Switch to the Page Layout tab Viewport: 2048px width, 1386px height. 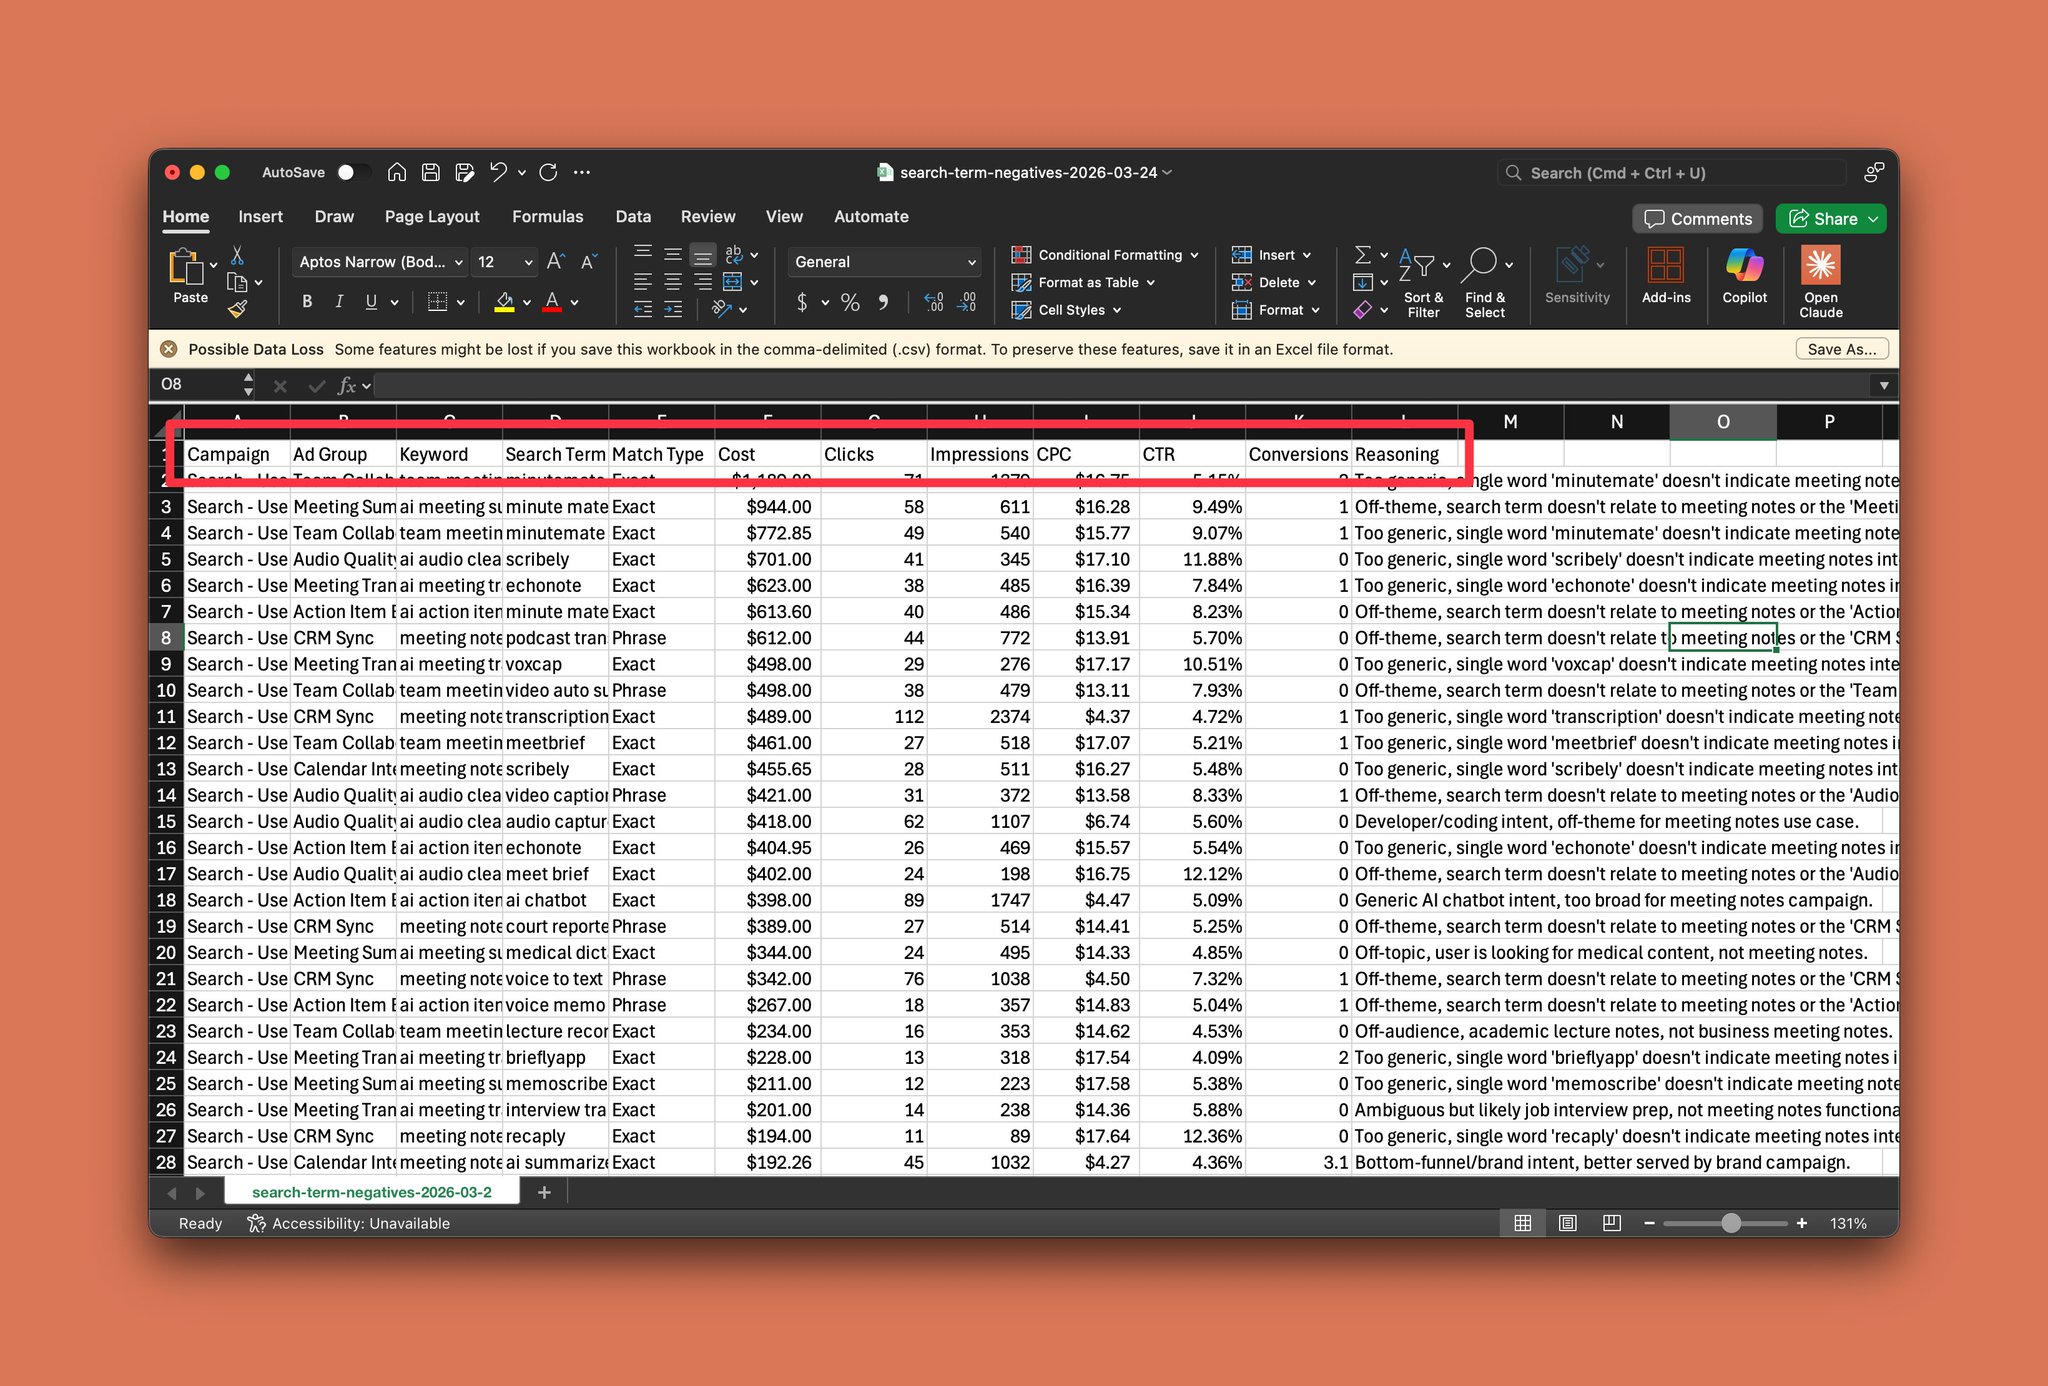pos(432,217)
